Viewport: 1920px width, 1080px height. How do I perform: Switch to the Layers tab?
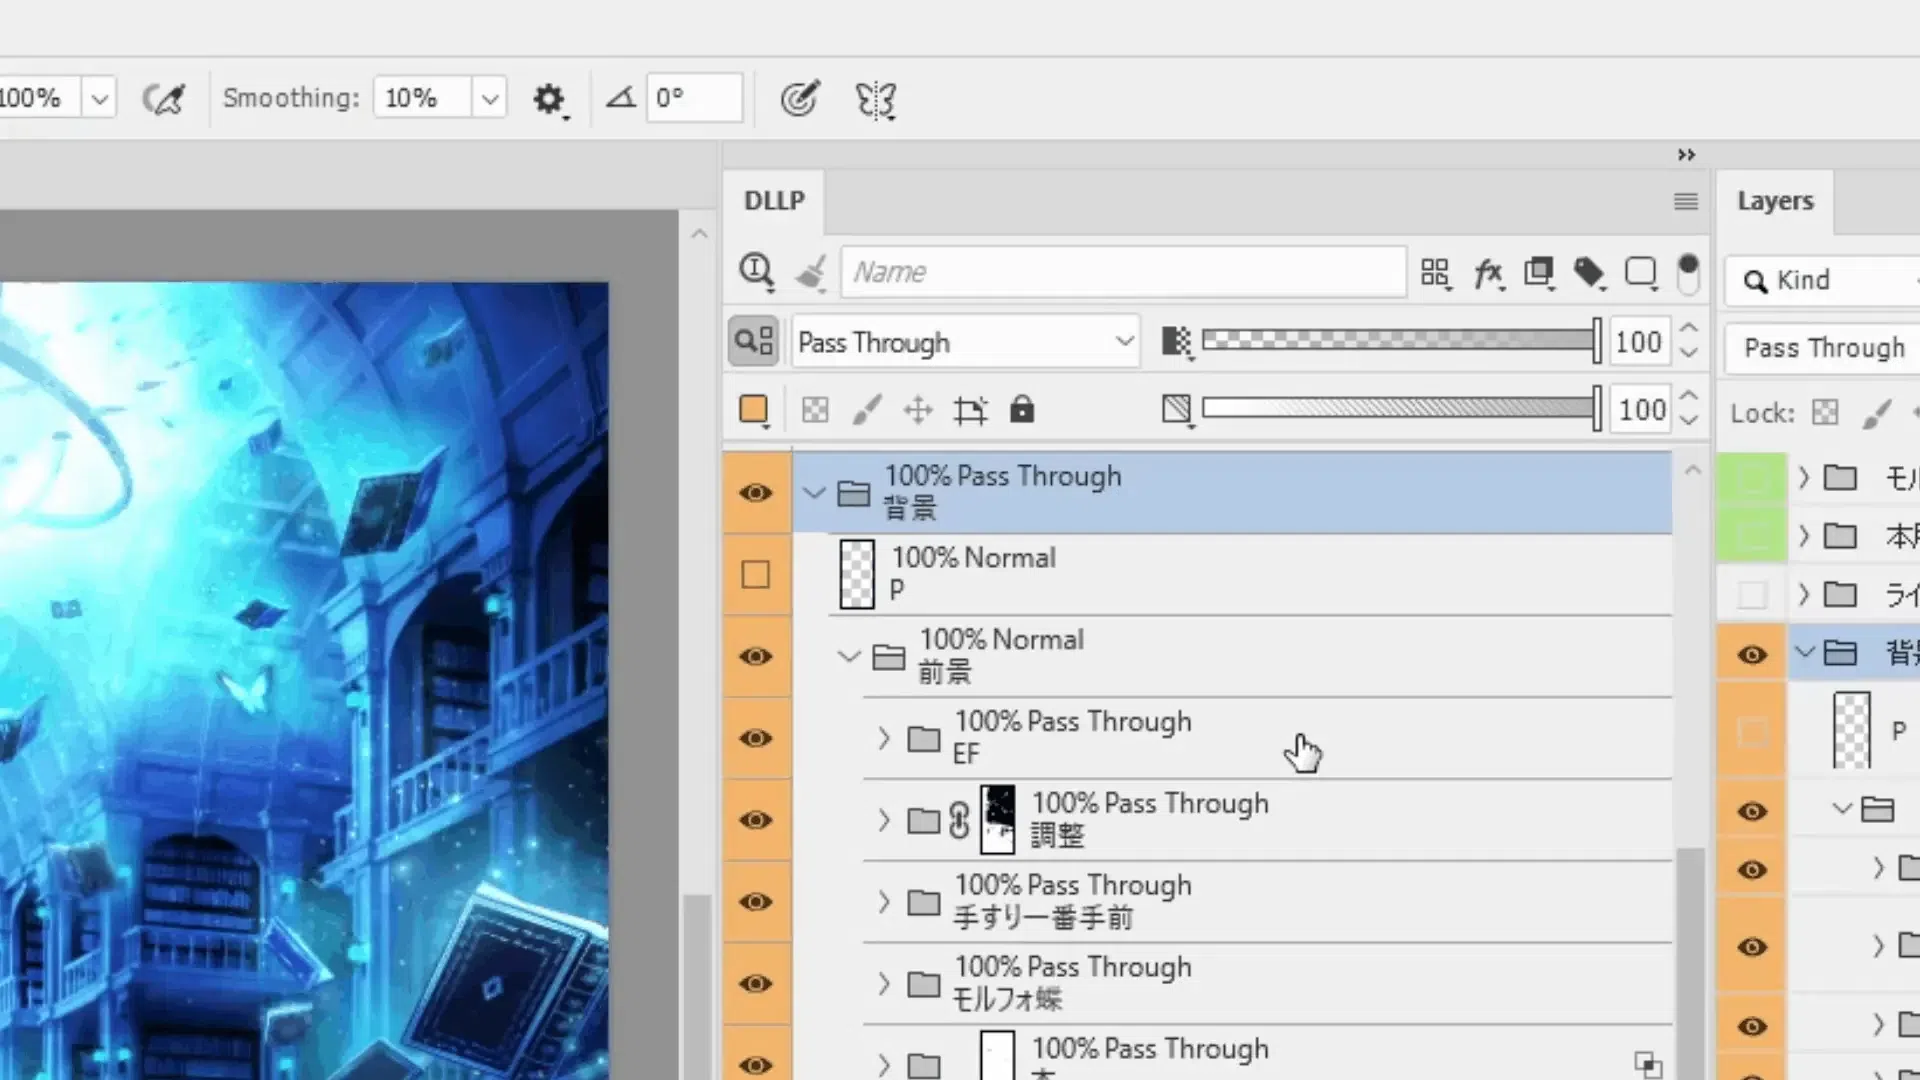coord(1775,201)
